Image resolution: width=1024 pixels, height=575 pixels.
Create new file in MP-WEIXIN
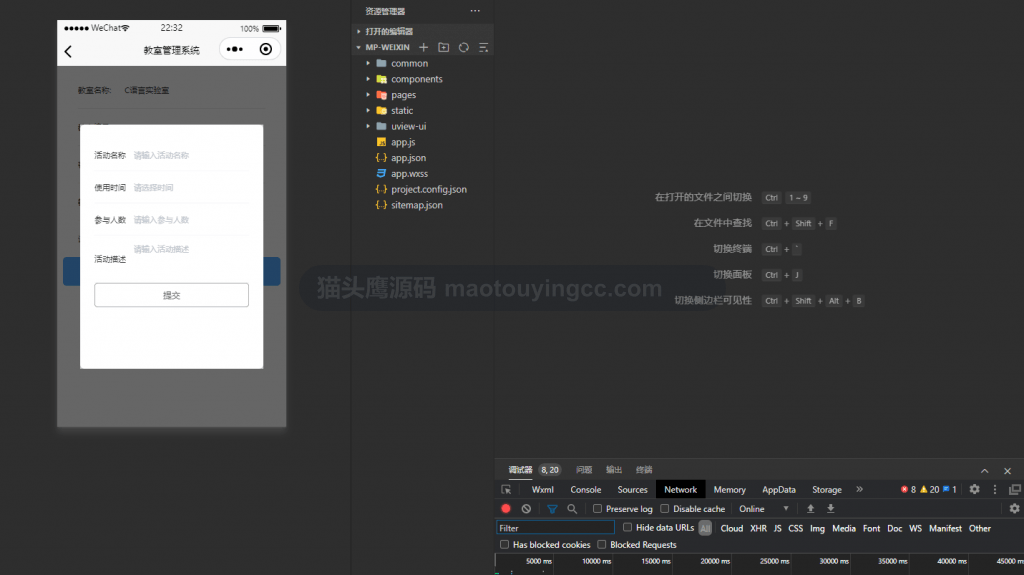click(x=423, y=47)
